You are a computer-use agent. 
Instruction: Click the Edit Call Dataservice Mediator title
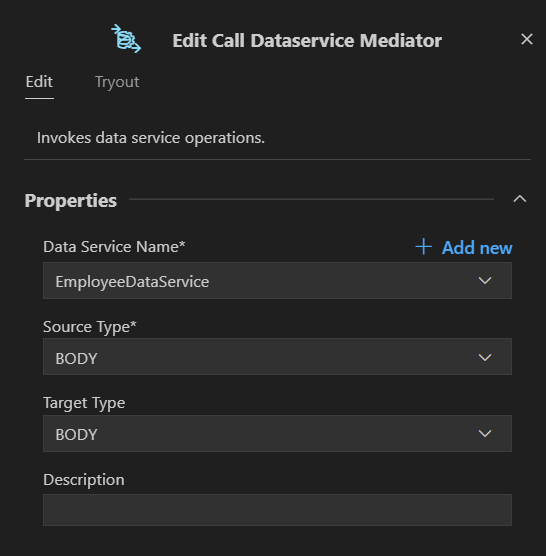307,40
